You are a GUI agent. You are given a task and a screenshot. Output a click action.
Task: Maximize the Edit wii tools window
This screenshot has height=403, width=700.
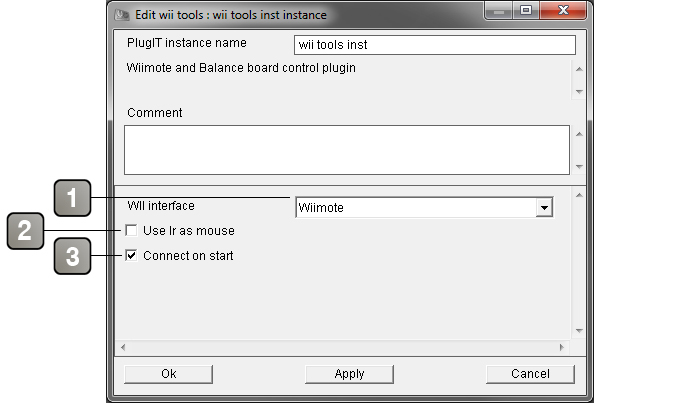(x=526, y=11)
